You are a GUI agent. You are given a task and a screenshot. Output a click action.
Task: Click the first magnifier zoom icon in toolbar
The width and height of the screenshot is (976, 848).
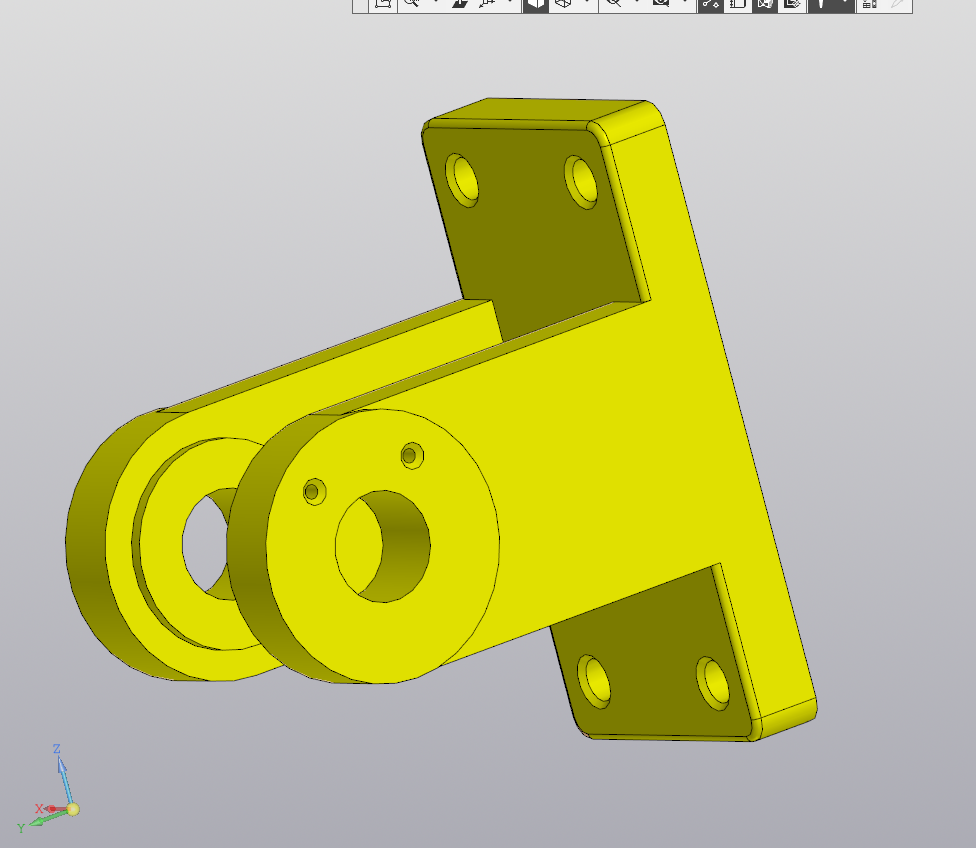pyautogui.click(x=410, y=4)
